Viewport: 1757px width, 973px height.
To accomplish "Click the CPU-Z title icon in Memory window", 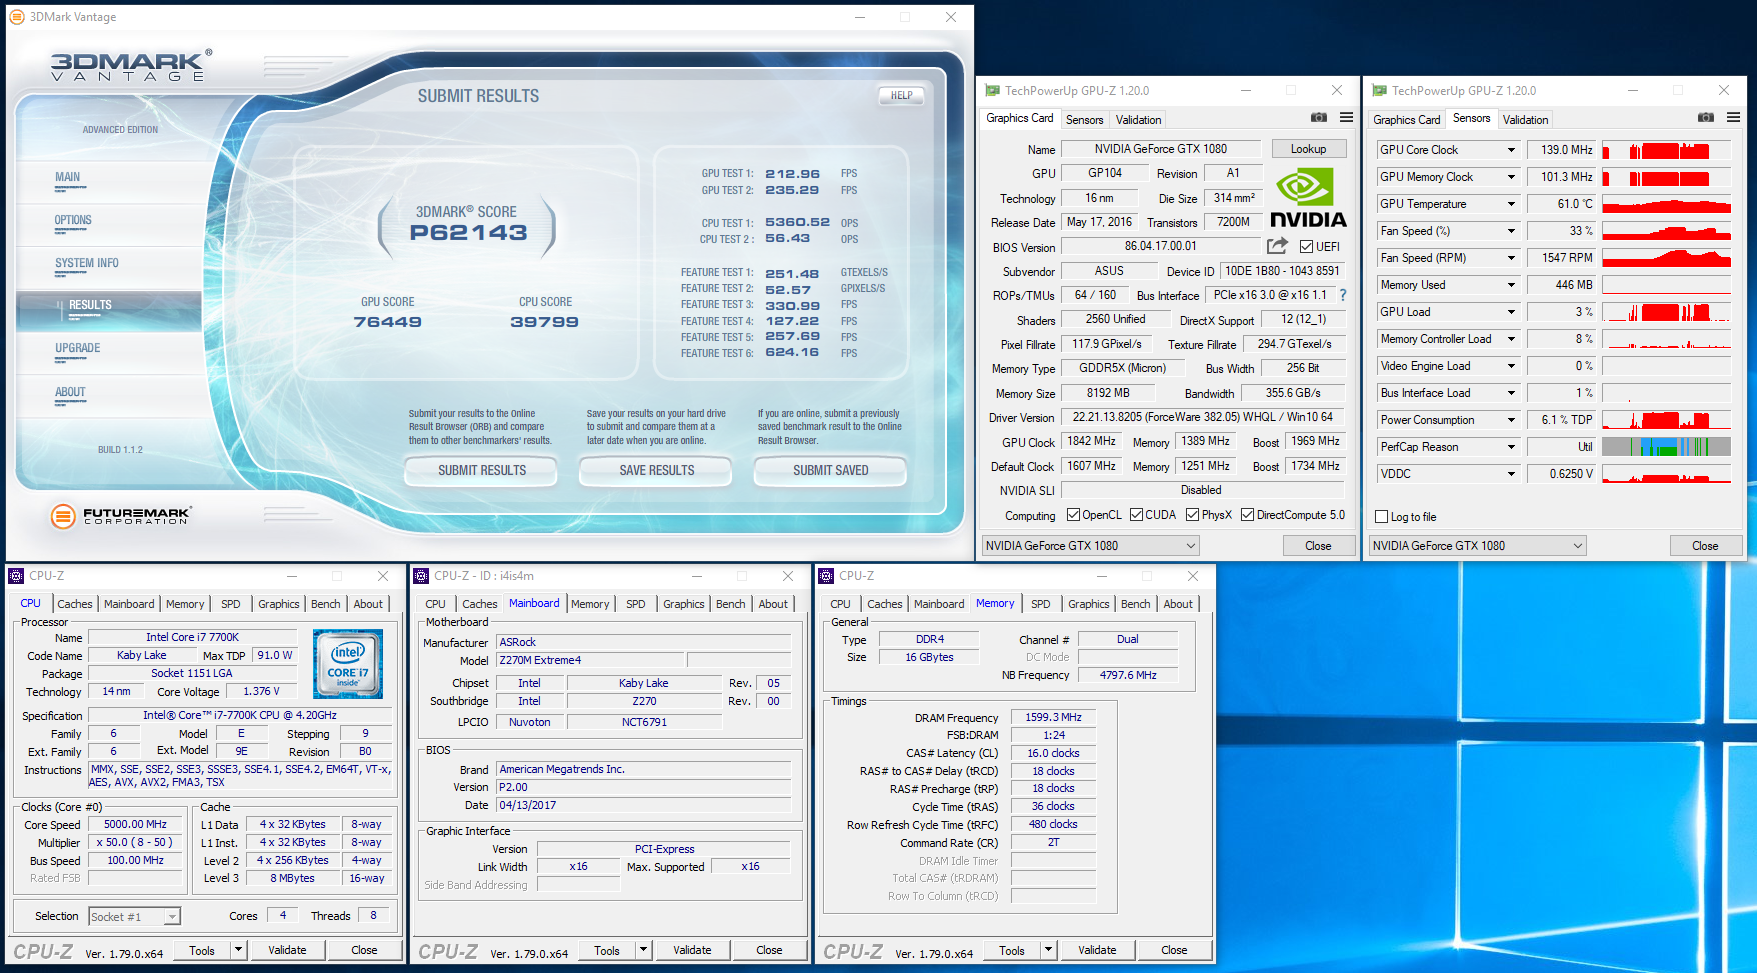I will 826,576.
